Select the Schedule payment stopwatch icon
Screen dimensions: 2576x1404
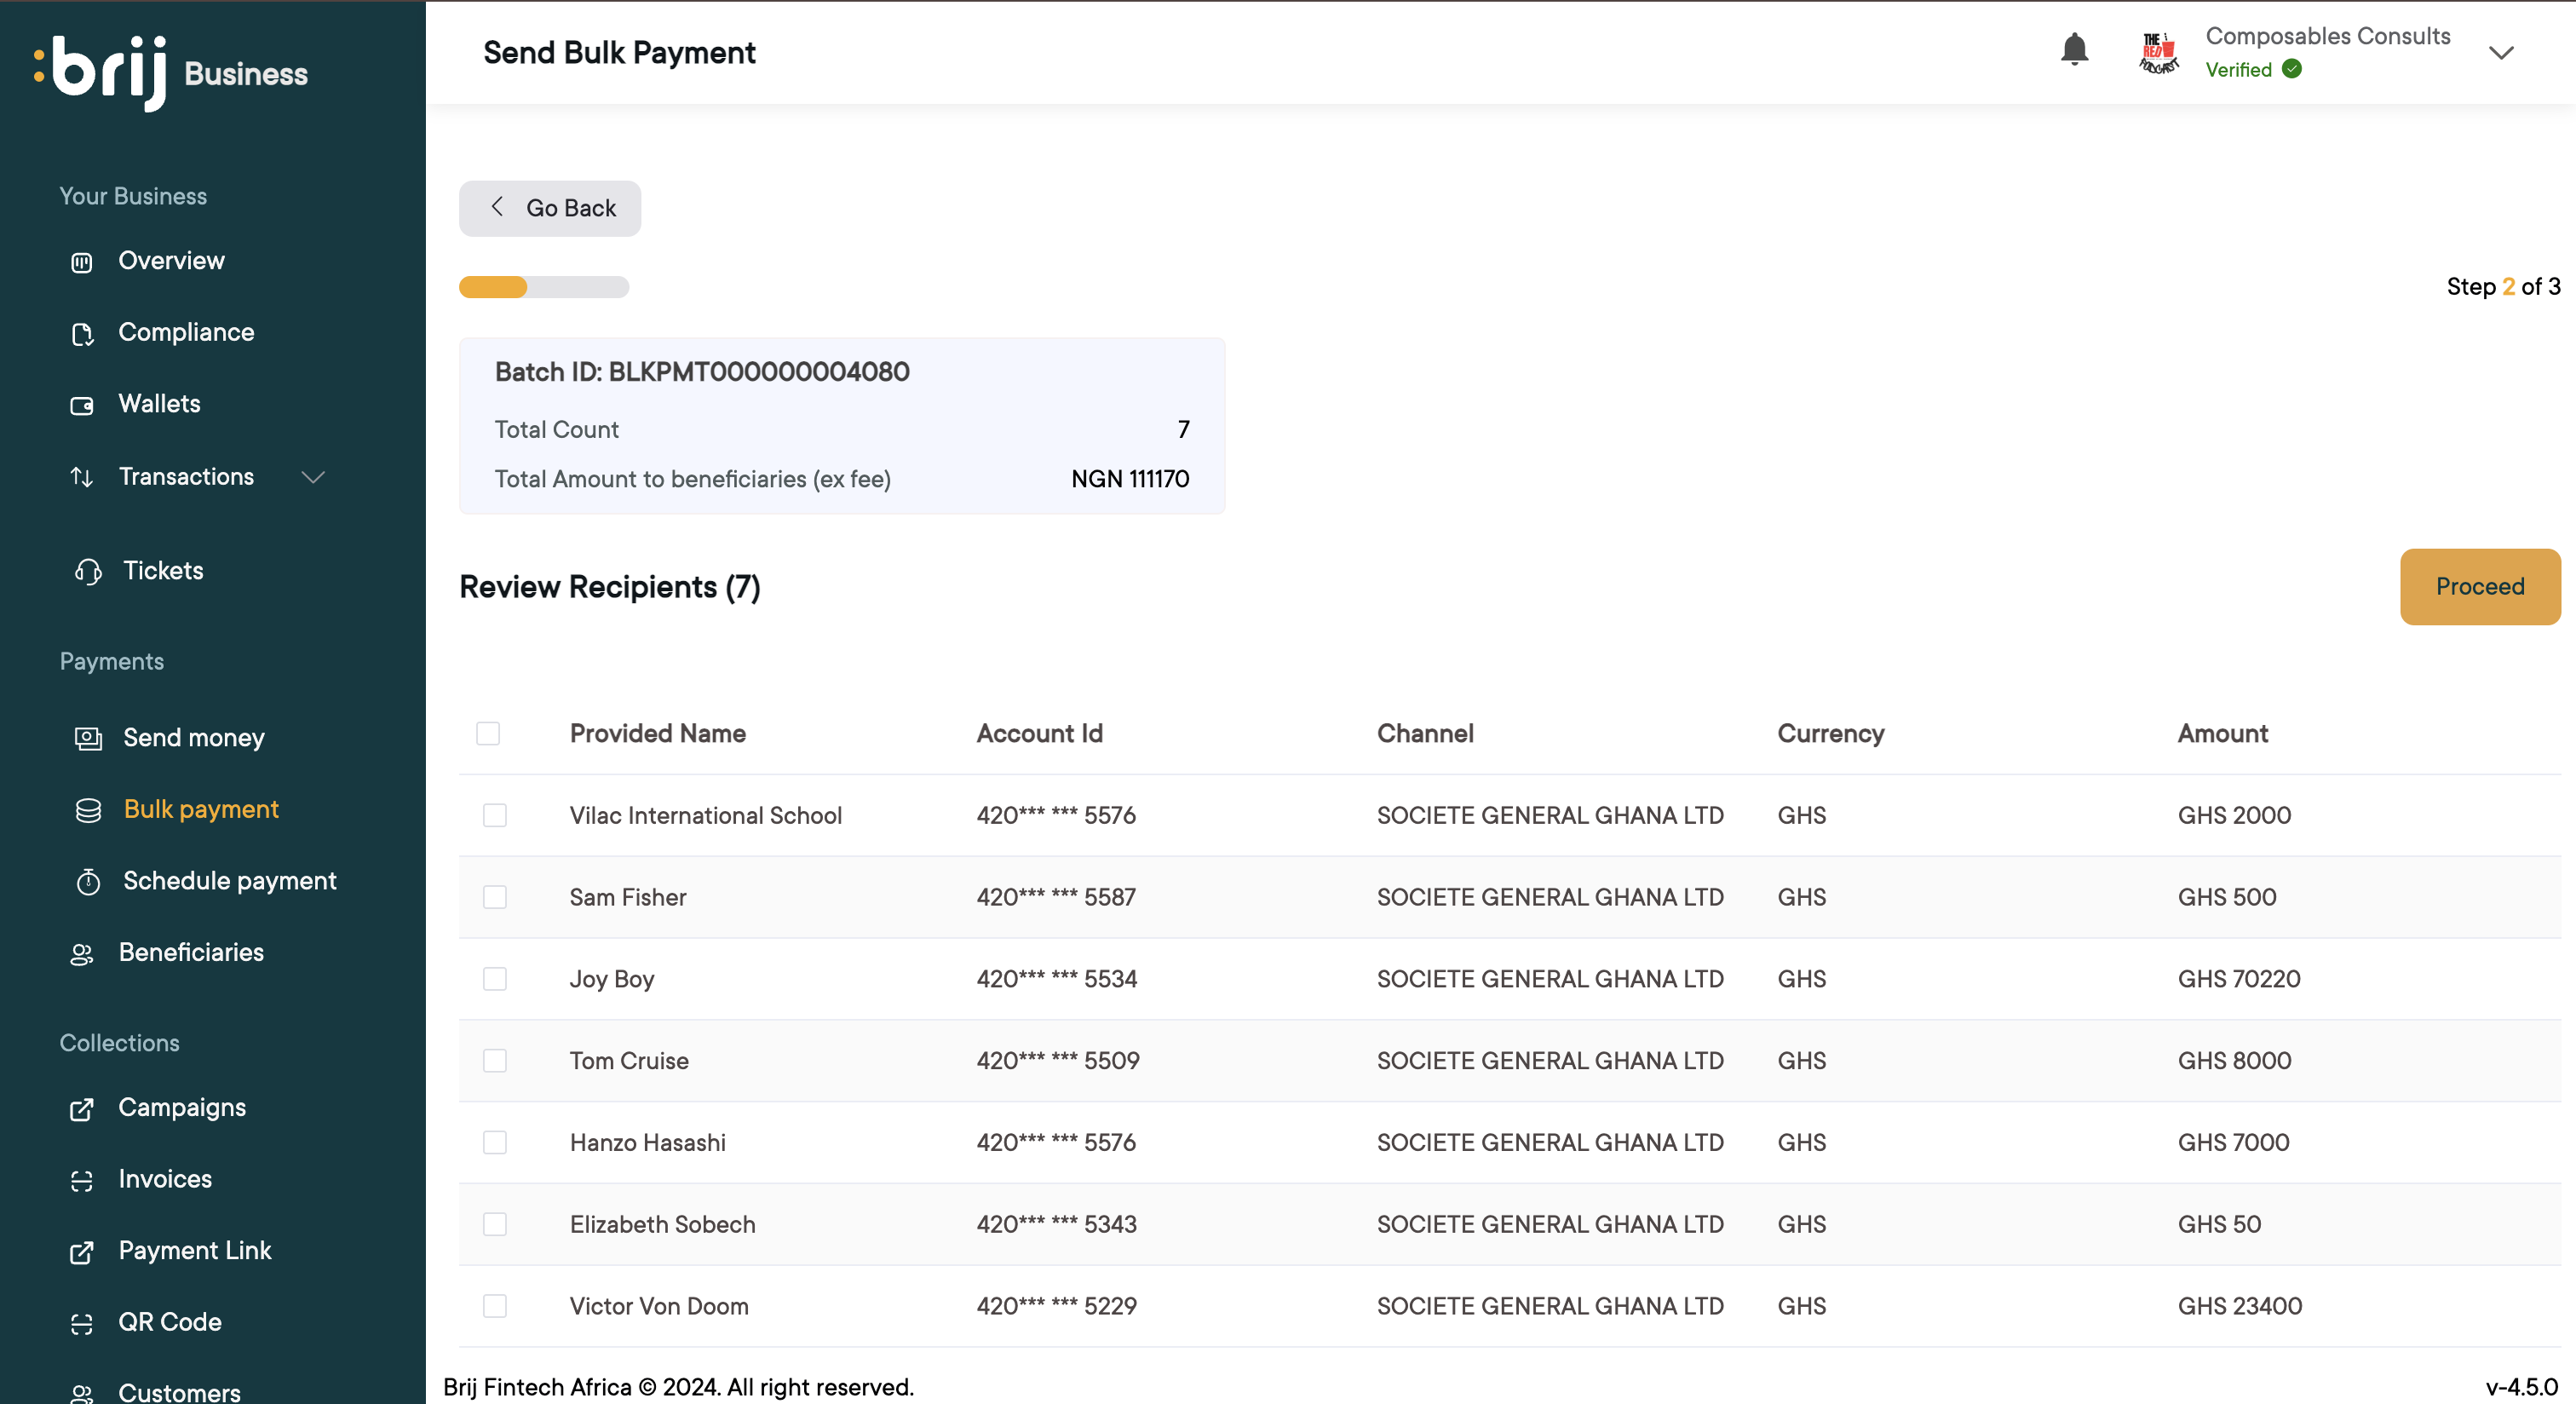pyautogui.click(x=88, y=882)
